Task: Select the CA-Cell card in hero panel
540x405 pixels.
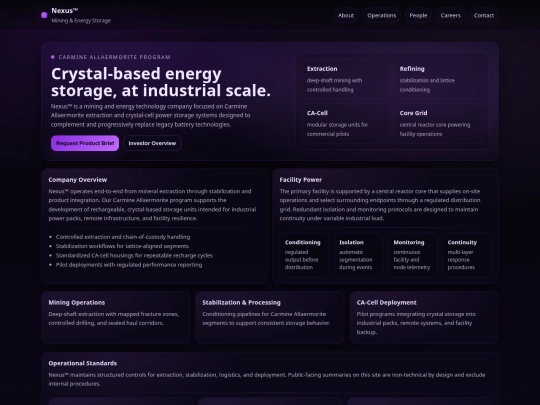Action: 345,123
